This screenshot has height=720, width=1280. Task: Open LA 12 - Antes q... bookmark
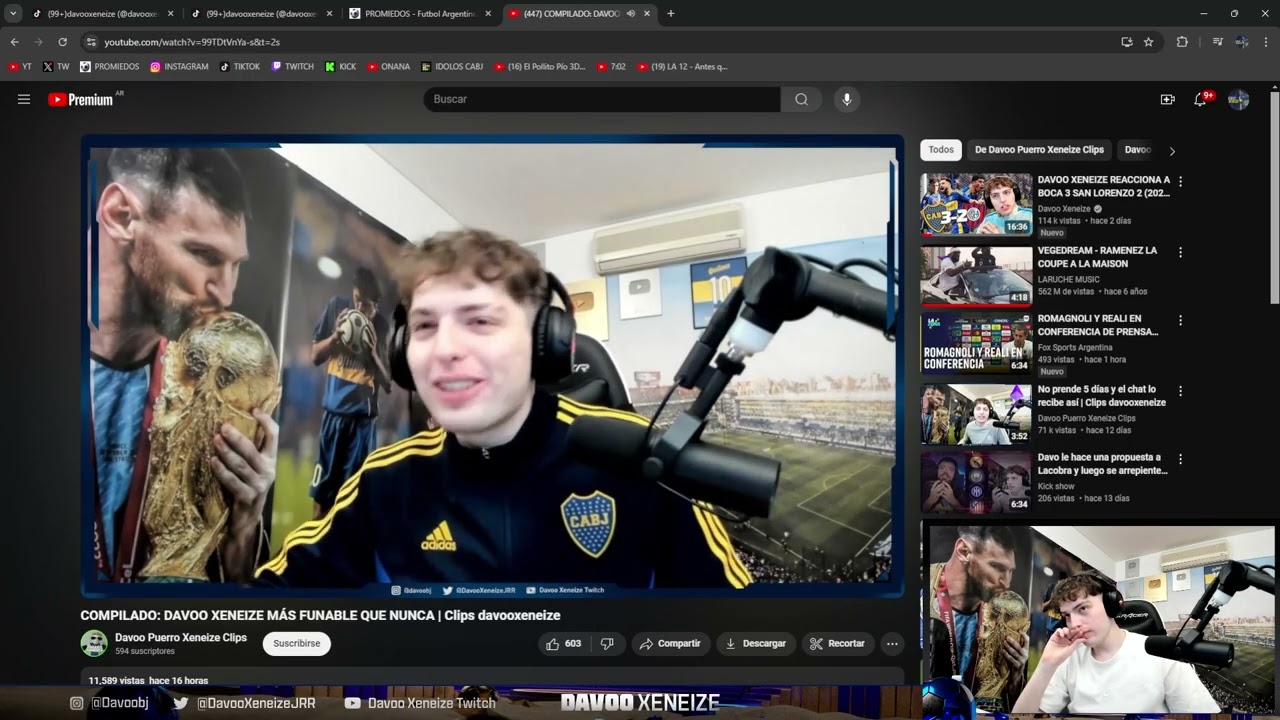[x=682, y=67]
